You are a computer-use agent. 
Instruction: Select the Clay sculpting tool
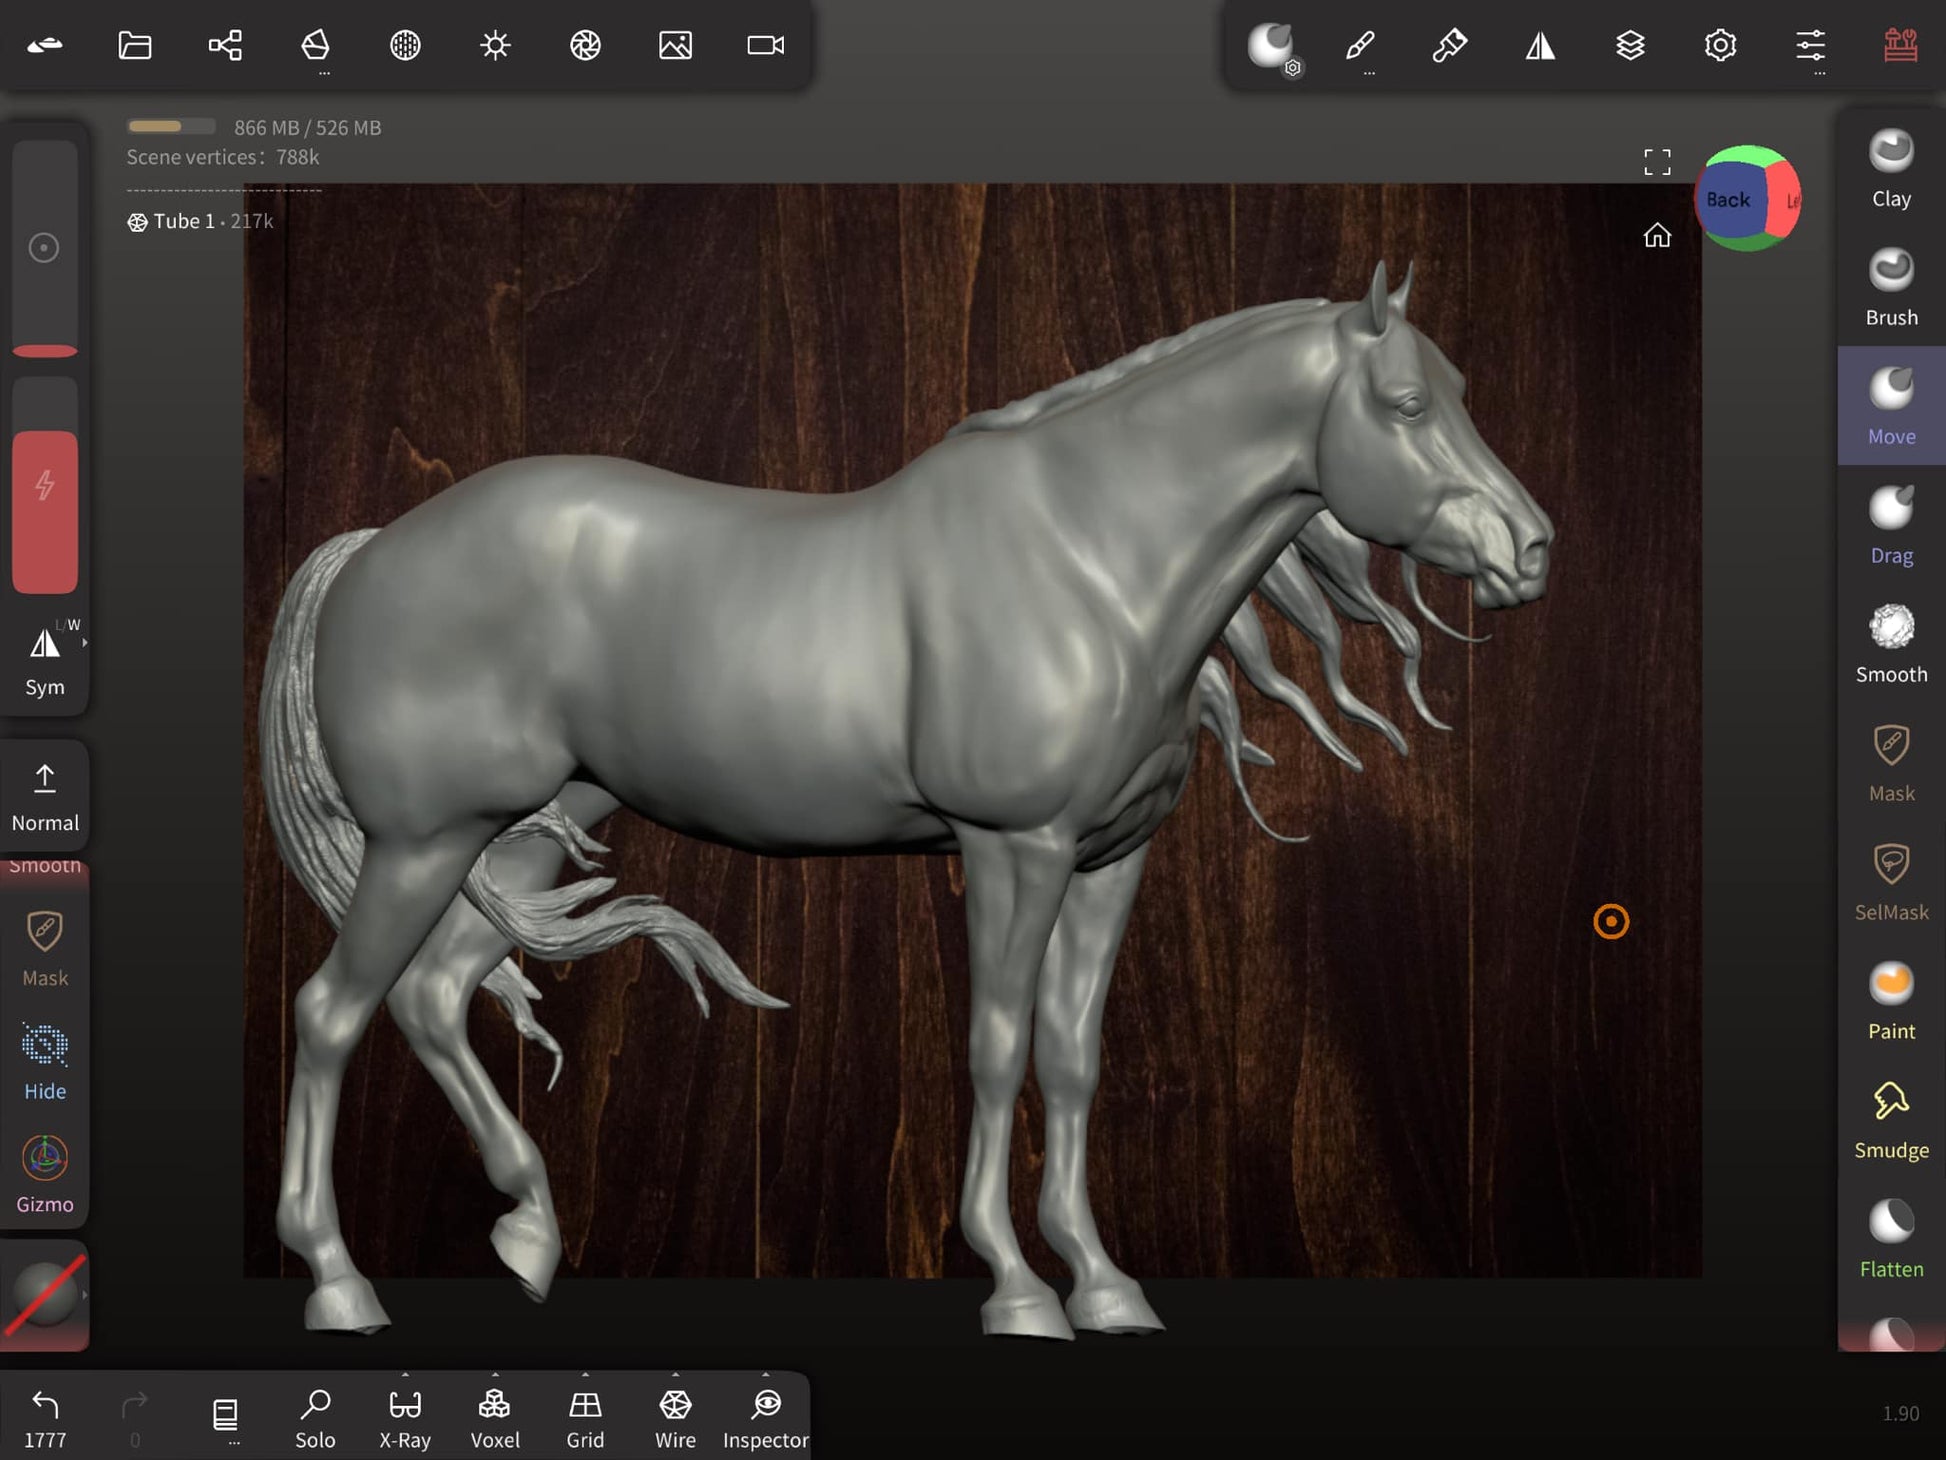[x=1890, y=168]
